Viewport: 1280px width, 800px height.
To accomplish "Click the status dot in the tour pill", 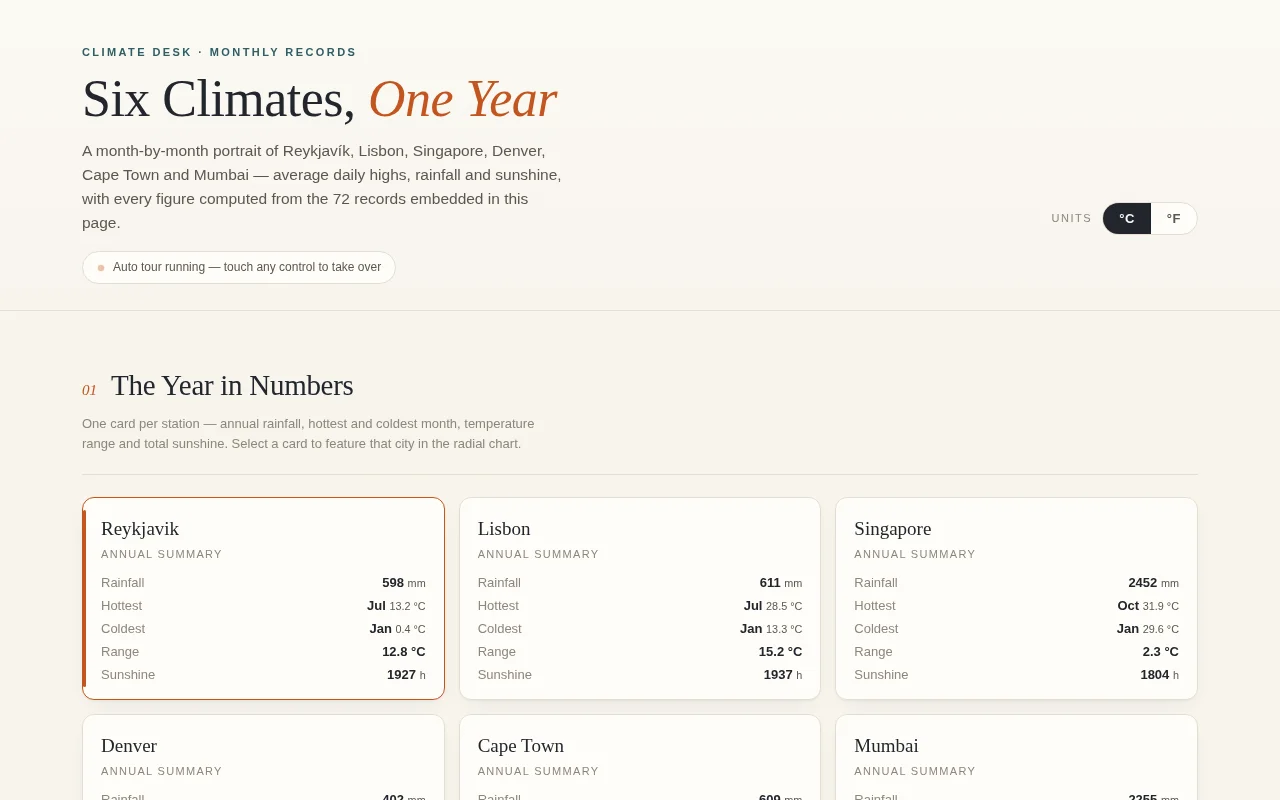I will pos(101,268).
